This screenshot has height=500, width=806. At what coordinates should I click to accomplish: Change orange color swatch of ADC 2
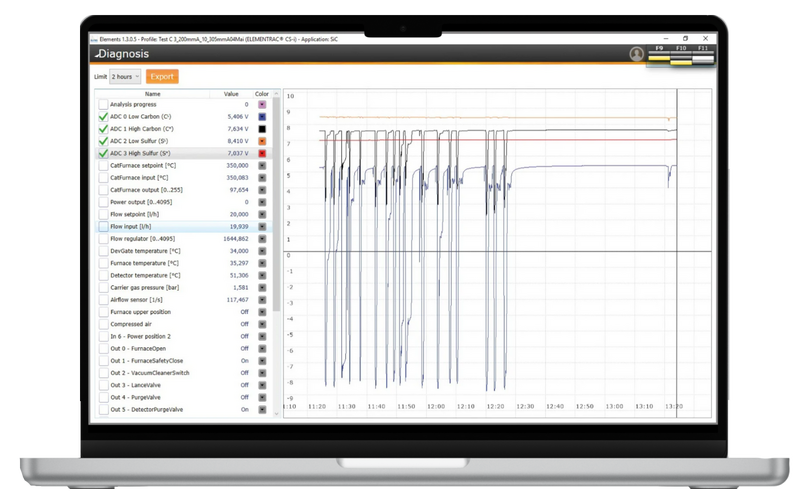pyautogui.click(x=262, y=141)
